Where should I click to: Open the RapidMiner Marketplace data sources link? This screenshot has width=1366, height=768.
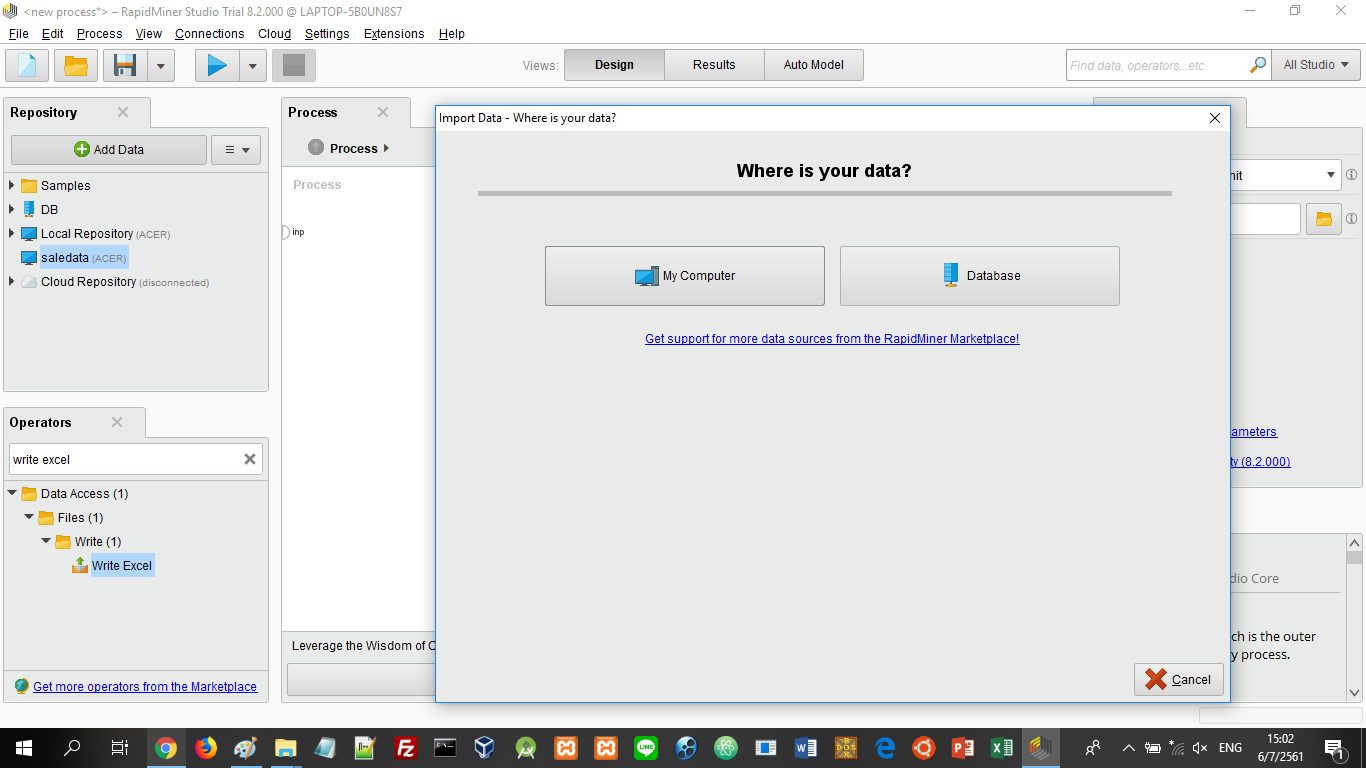click(832, 339)
